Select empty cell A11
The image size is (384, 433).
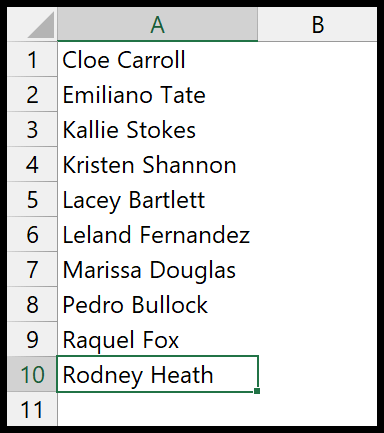pos(157,409)
